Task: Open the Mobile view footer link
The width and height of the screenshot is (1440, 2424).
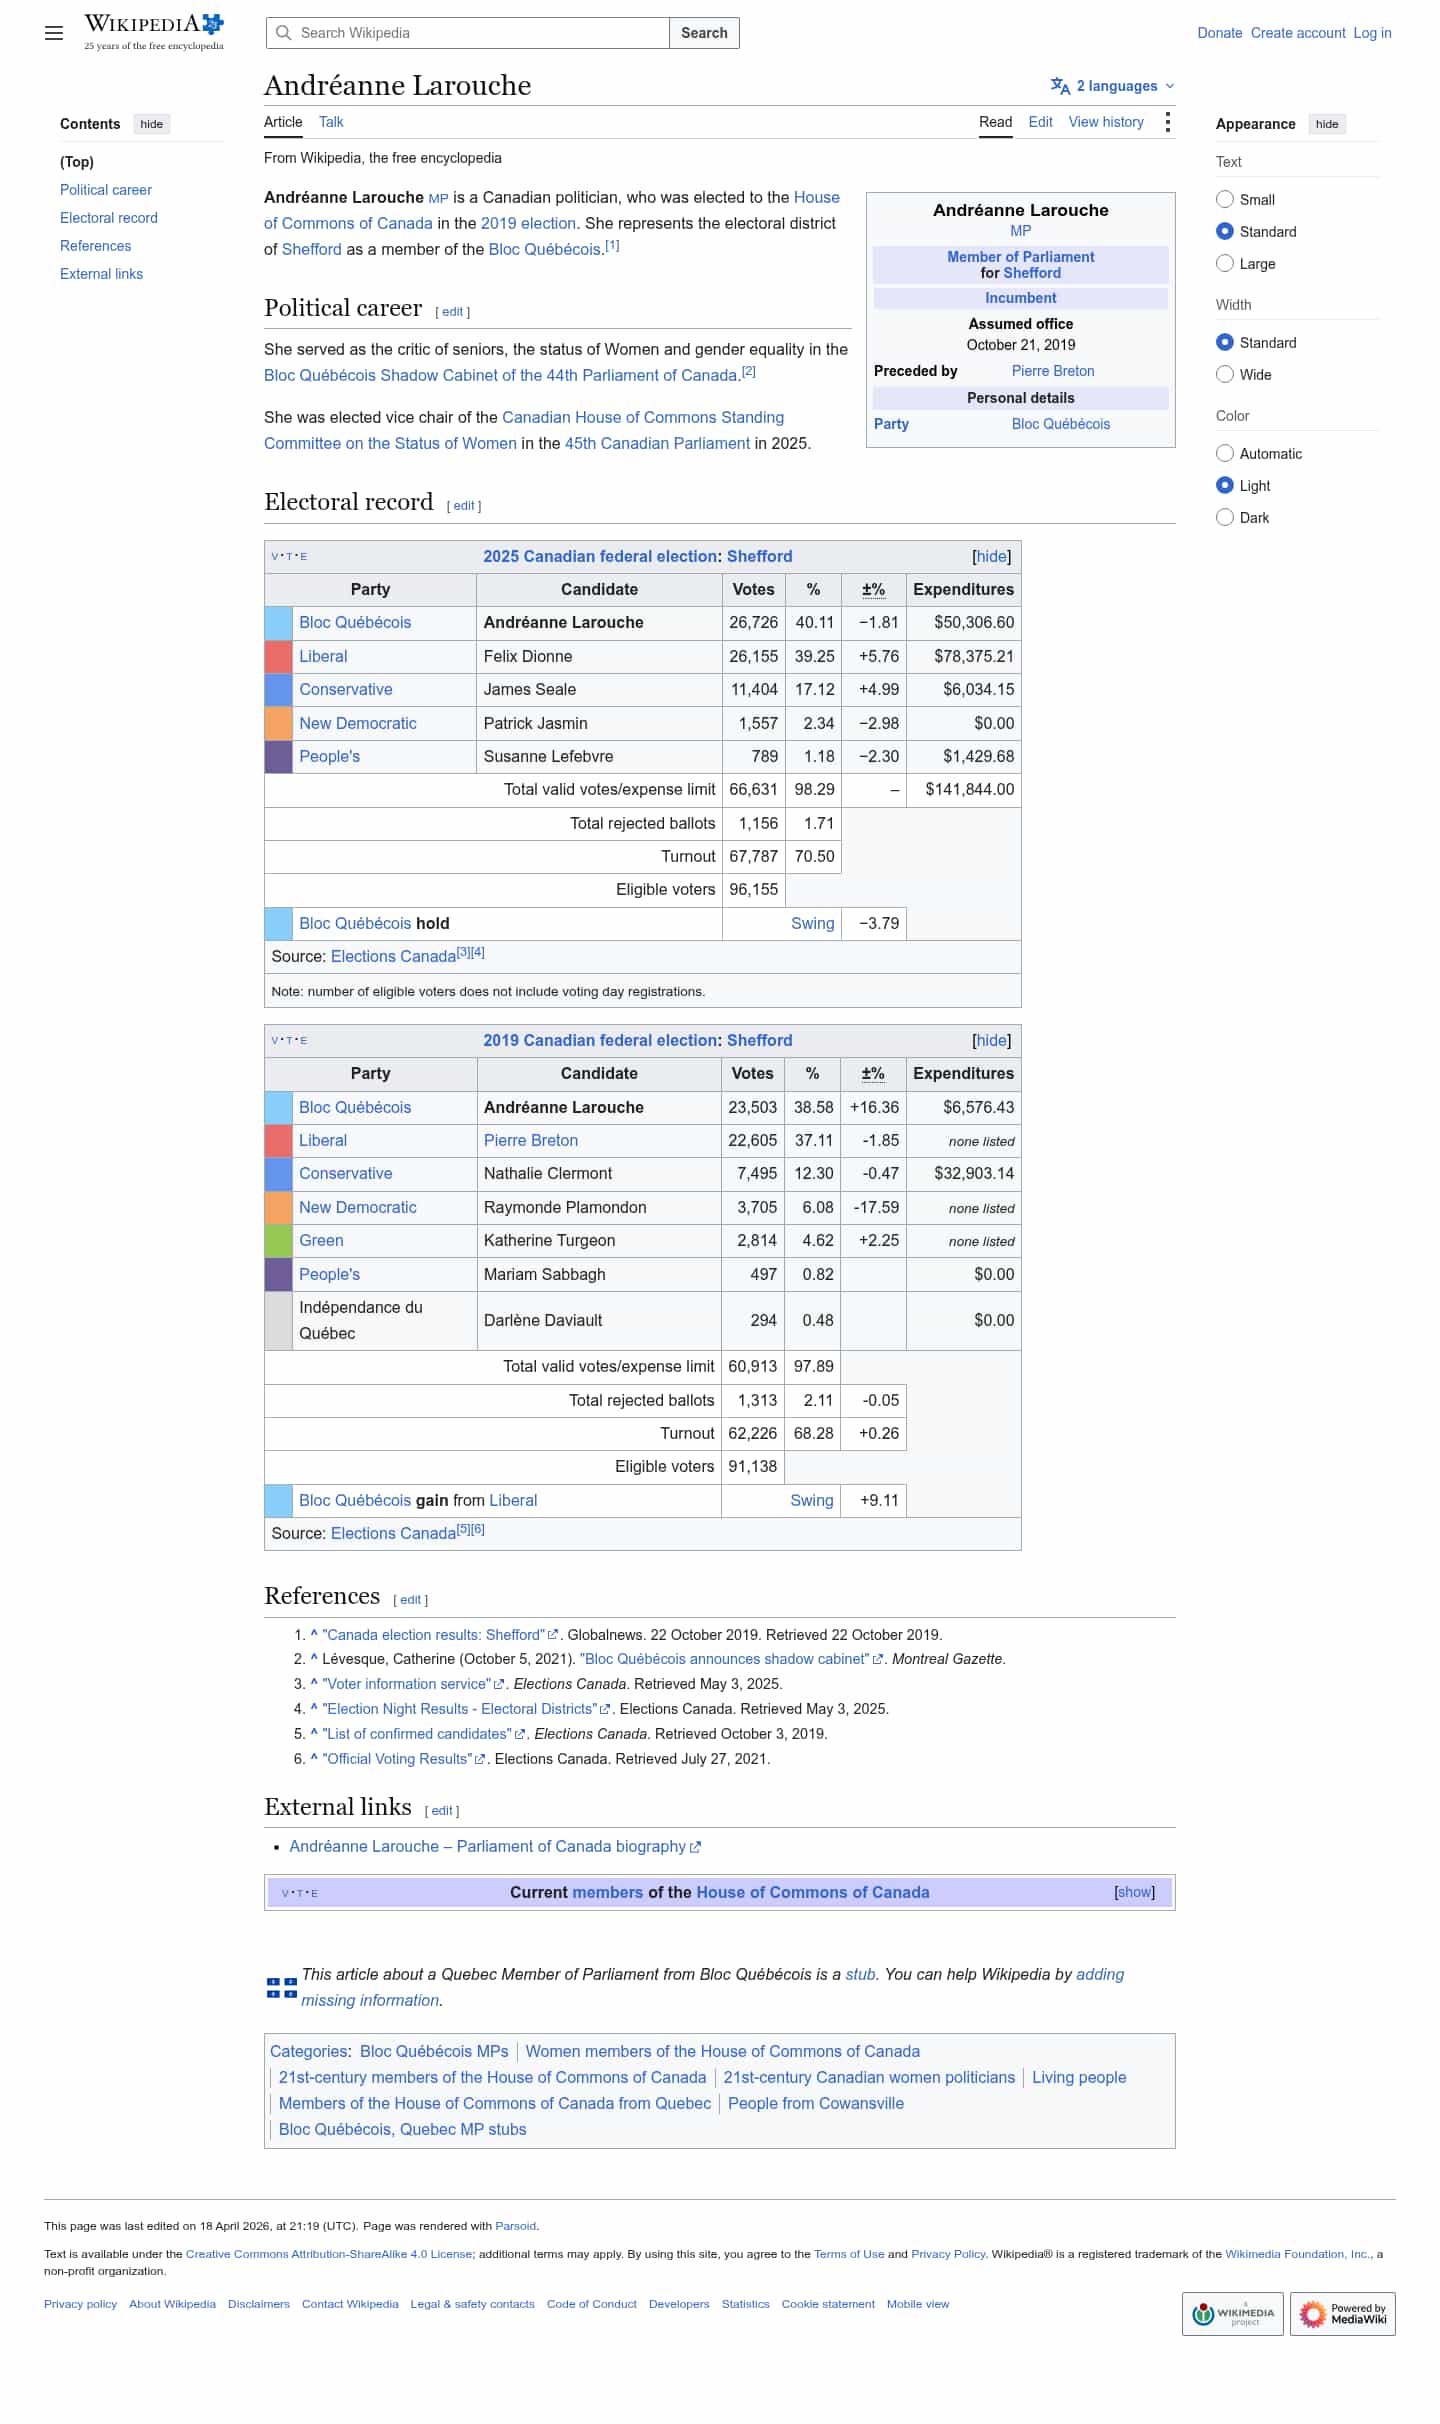Action: [918, 2304]
